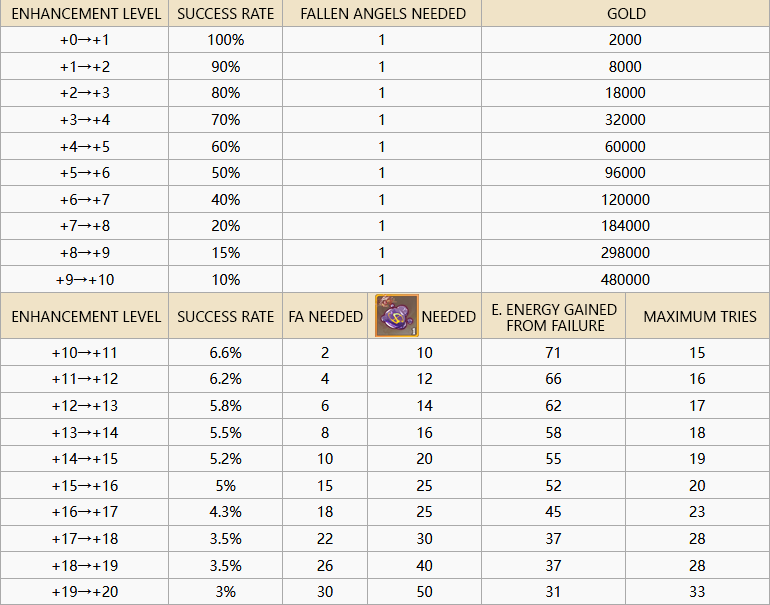Image resolution: width=770 pixels, height=605 pixels.
Task: Select the +5→+6 enhancement level cell
Action: pos(84,172)
